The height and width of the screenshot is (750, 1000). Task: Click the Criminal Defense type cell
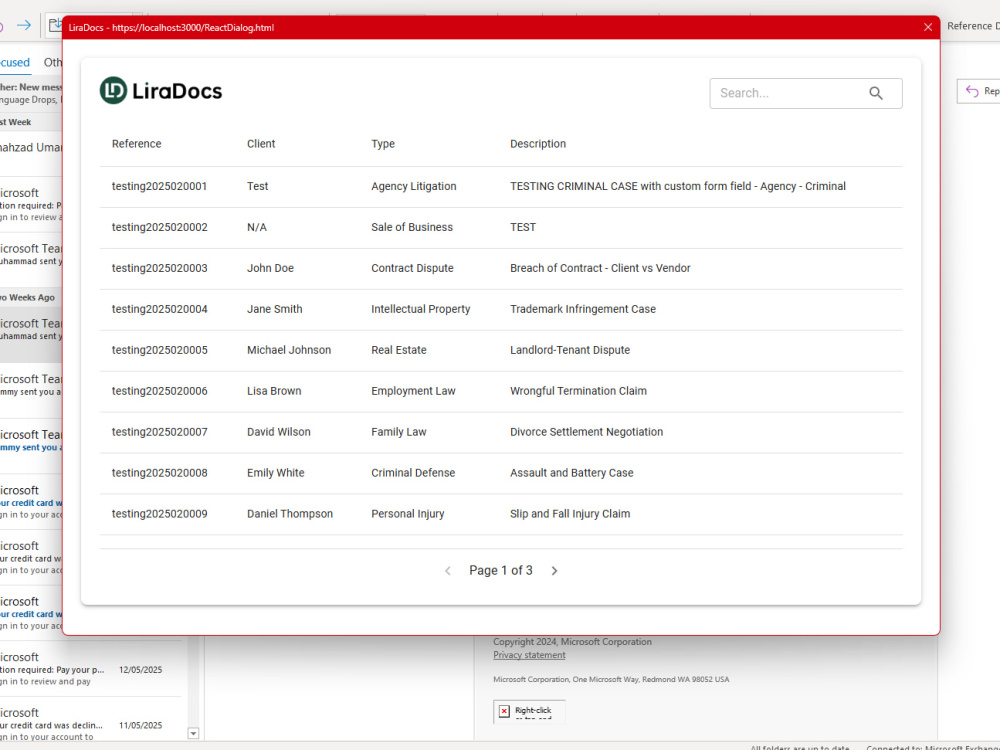tap(413, 473)
